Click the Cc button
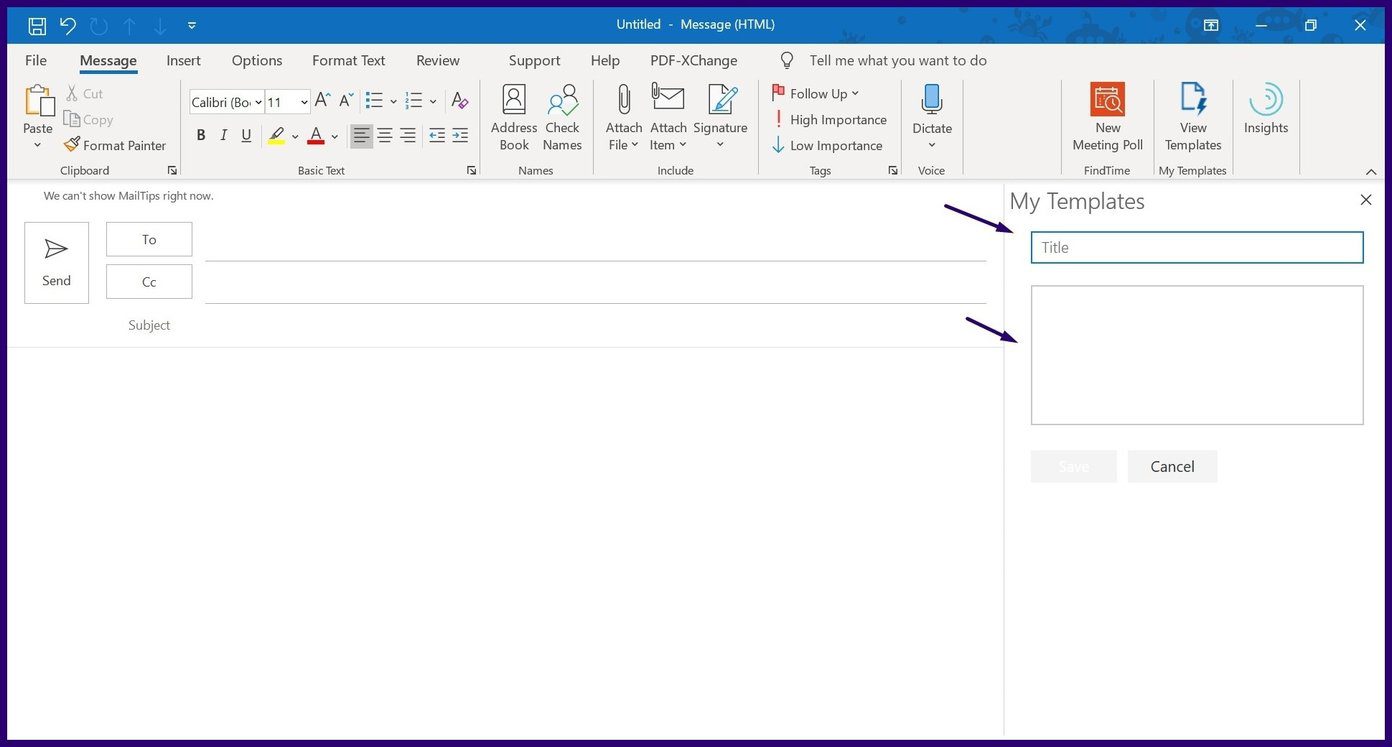1392x747 pixels. pos(149,282)
